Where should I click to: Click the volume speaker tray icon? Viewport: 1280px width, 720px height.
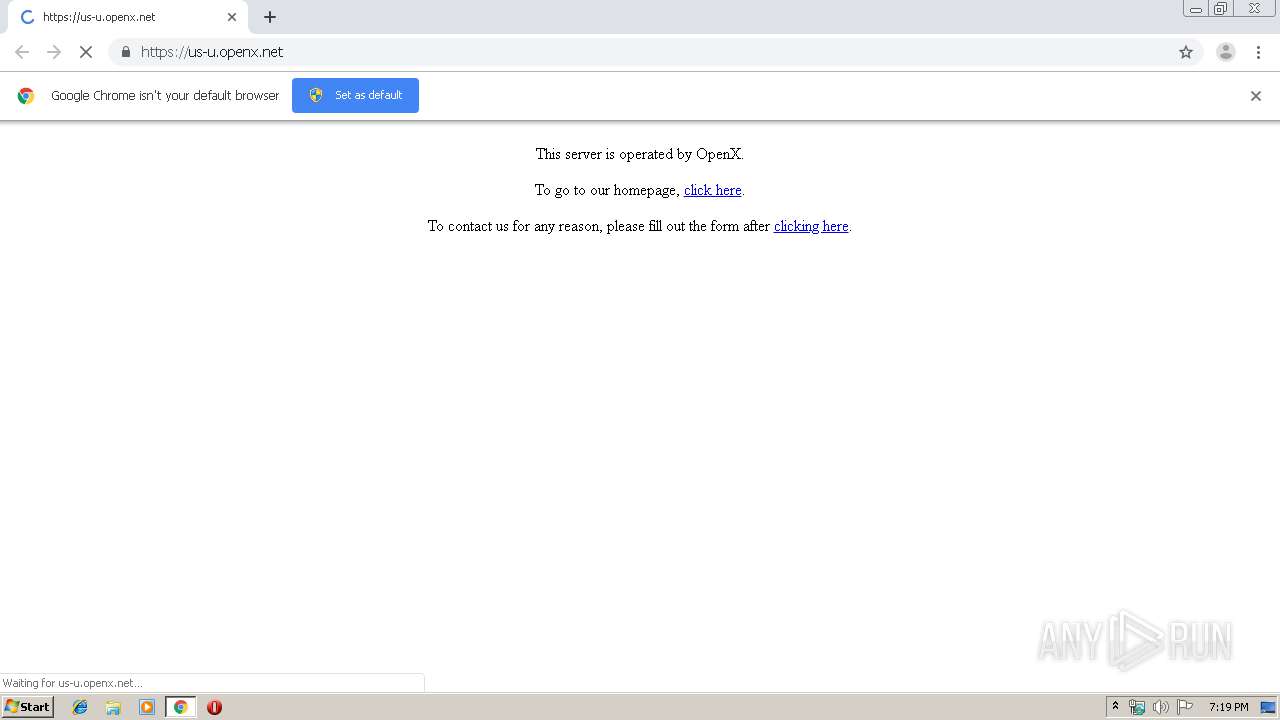[1161, 707]
